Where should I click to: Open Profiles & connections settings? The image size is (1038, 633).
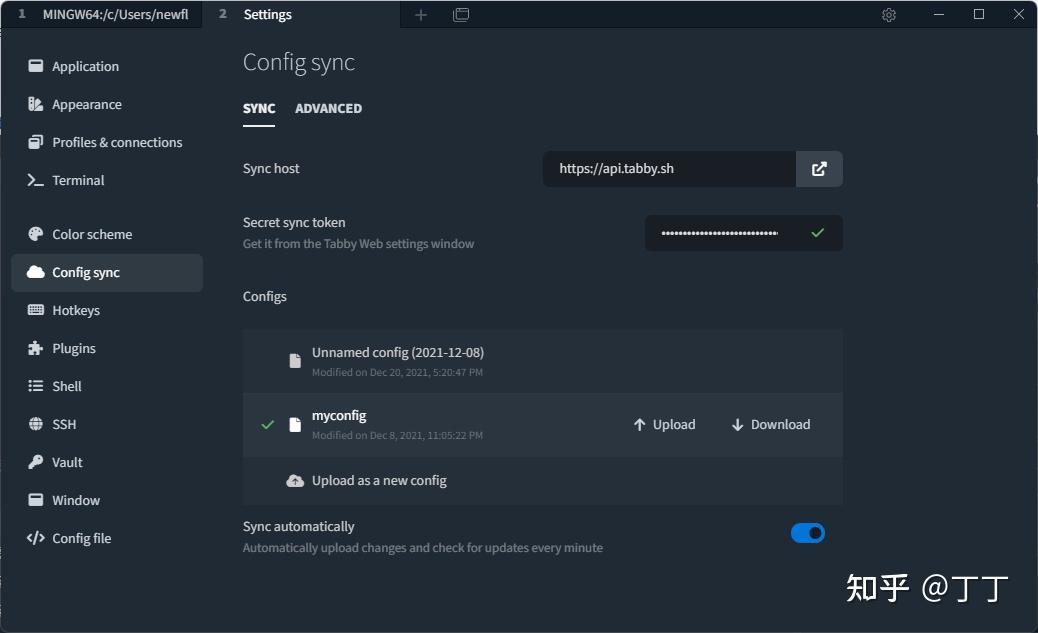point(116,142)
